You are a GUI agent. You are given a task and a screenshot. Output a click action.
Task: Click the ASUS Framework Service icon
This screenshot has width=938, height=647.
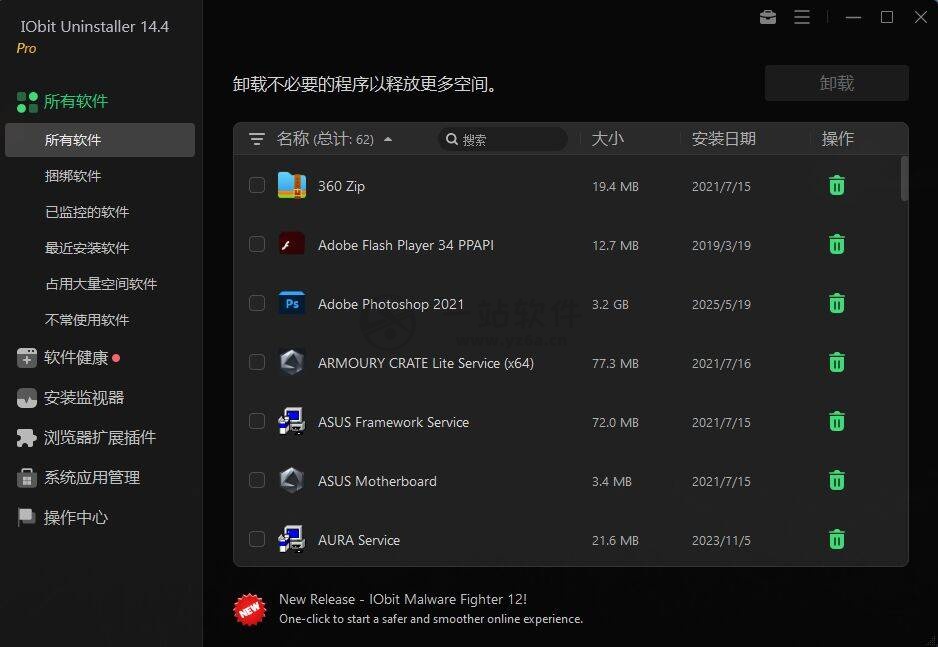point(292,422)
